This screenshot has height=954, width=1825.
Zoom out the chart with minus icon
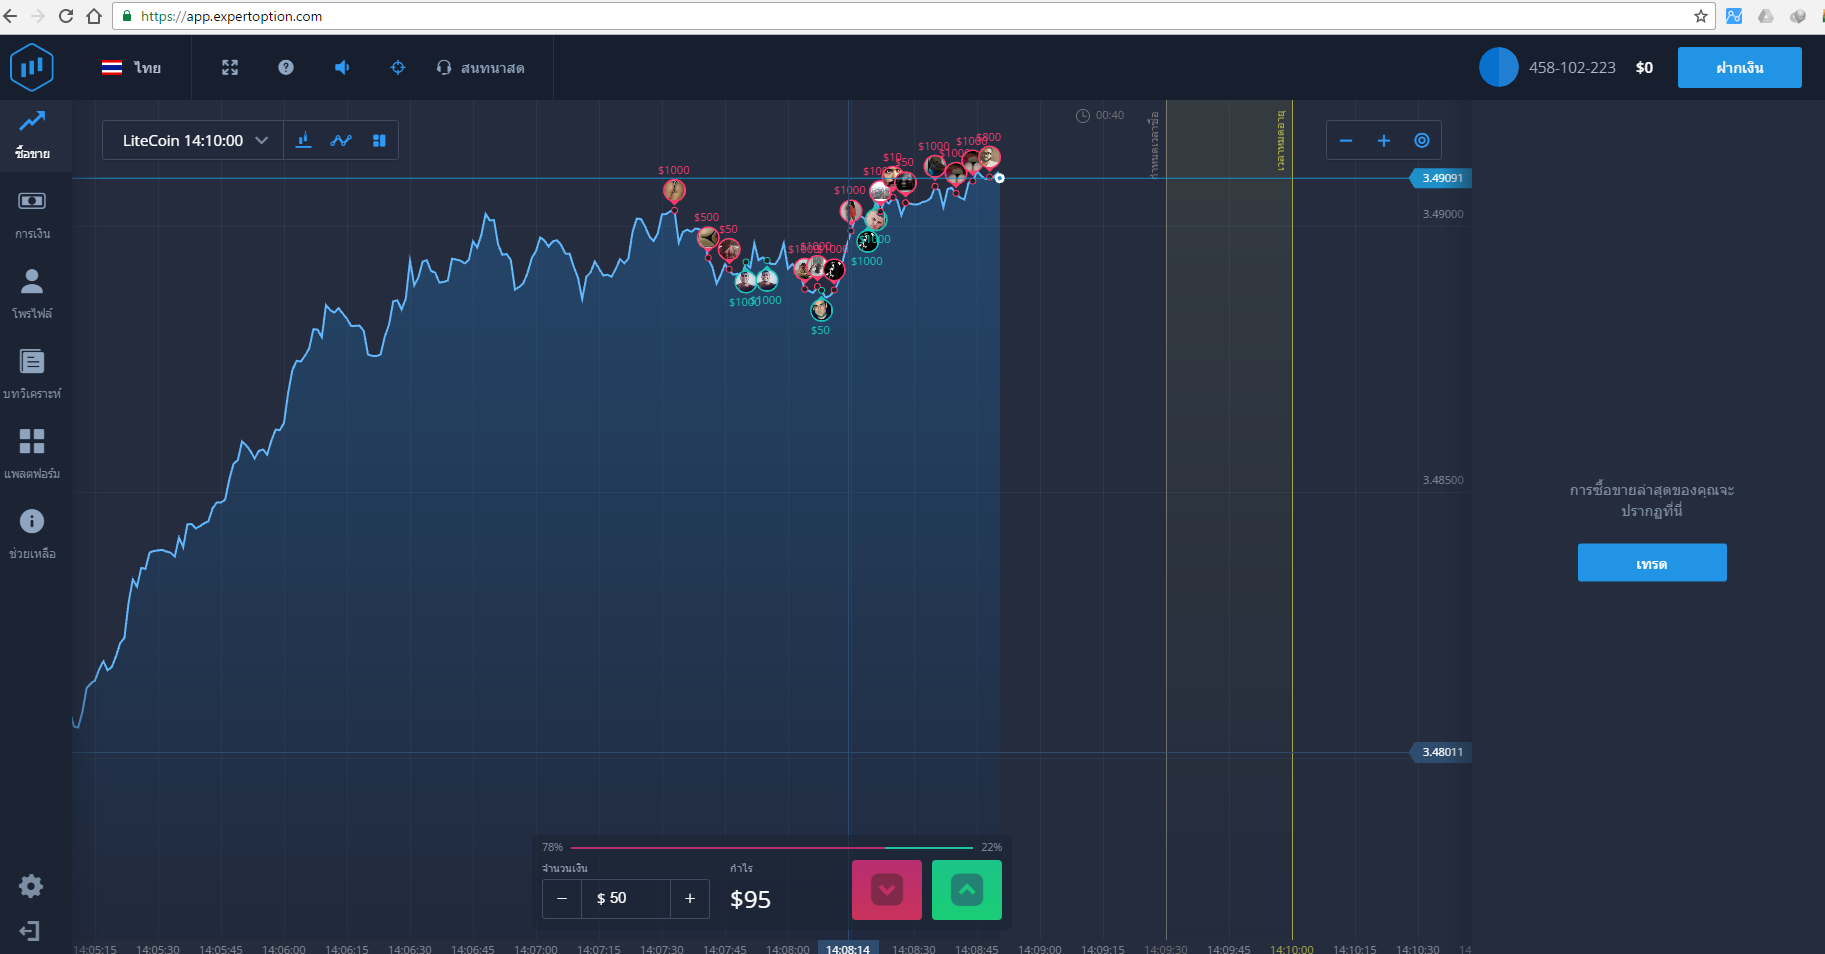1346,141
